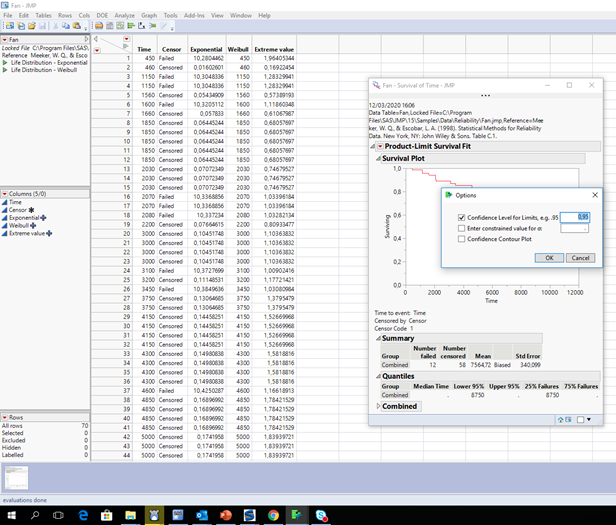Collapse the Fan table panel arrow
This screenshot has width=616, height=525.
click(x=86, y=39)
